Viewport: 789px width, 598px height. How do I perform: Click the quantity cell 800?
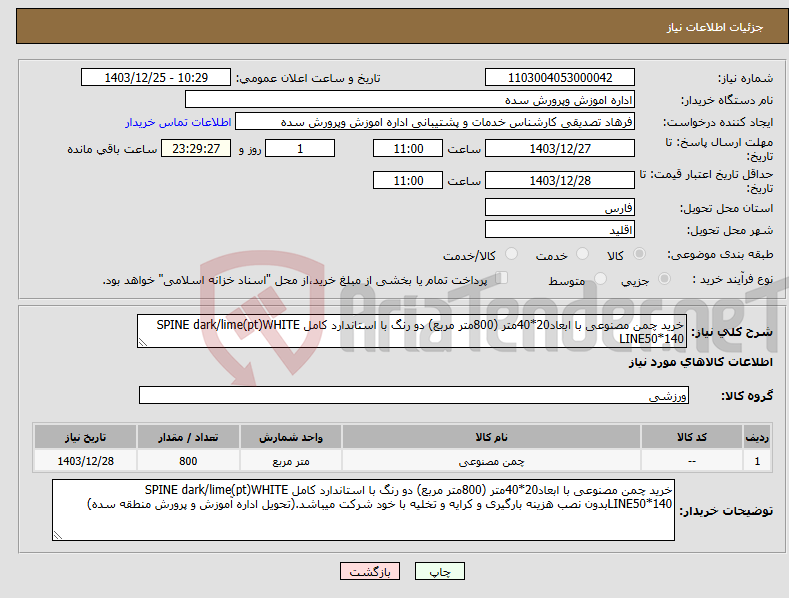point(188,461)
